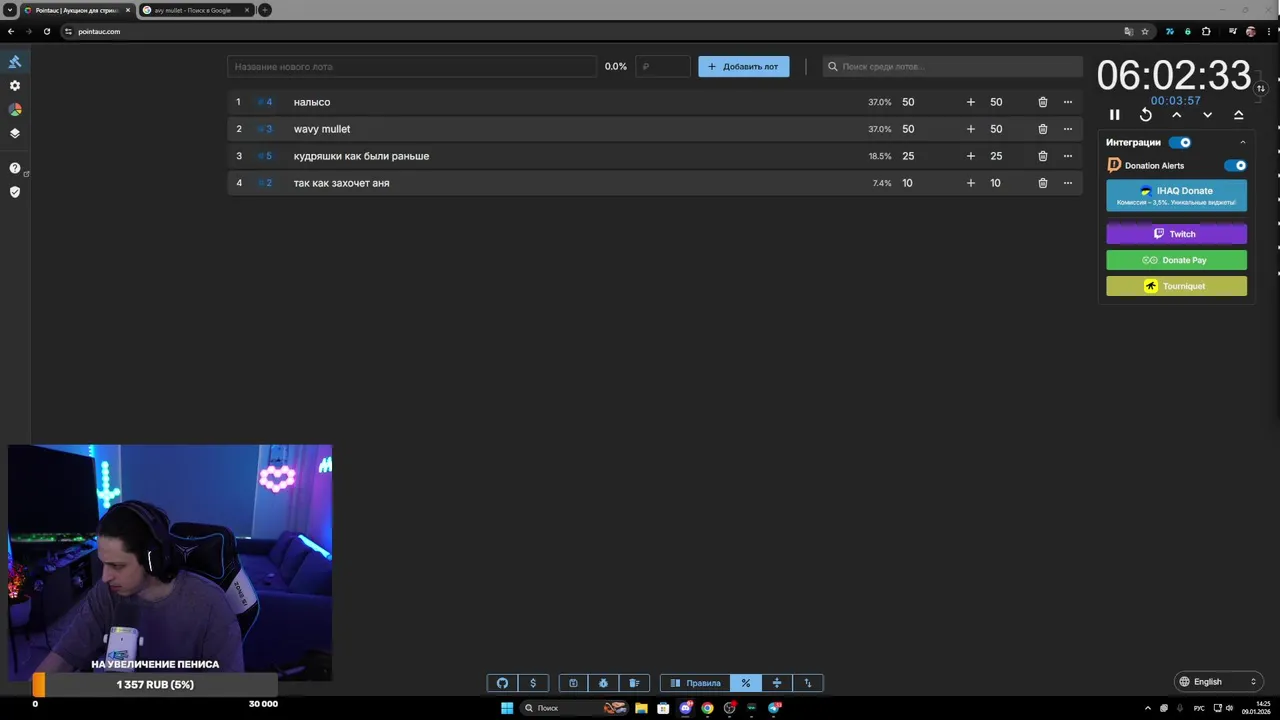The height and width of the screenshot is (720, 1280).
Task: Open the help question mark icon
Action: pyautogui.click(x=15, y=168)
